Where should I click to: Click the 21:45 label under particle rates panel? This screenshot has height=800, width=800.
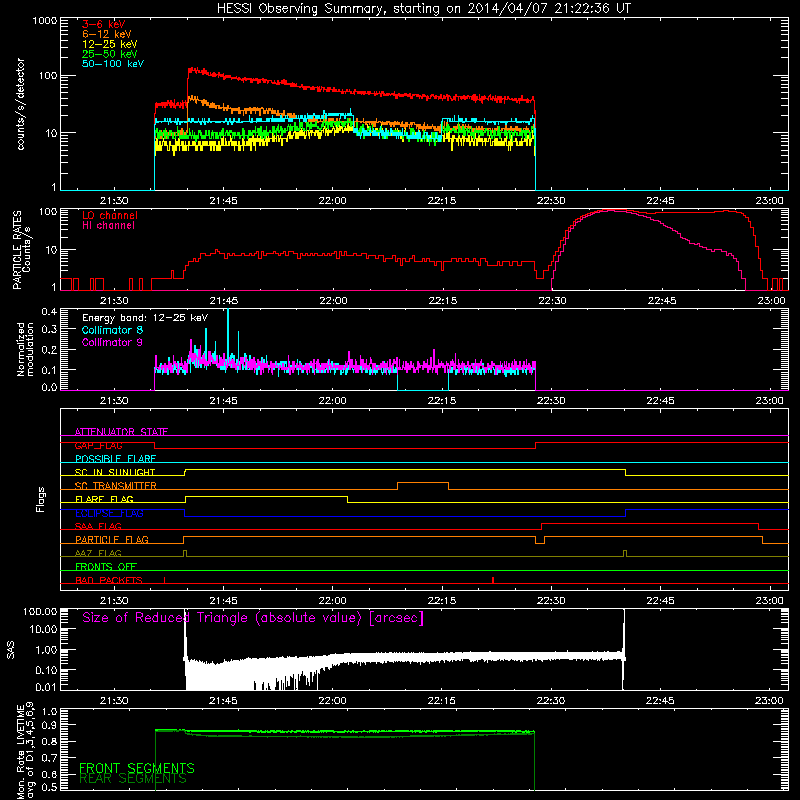(x=223, y=301)
